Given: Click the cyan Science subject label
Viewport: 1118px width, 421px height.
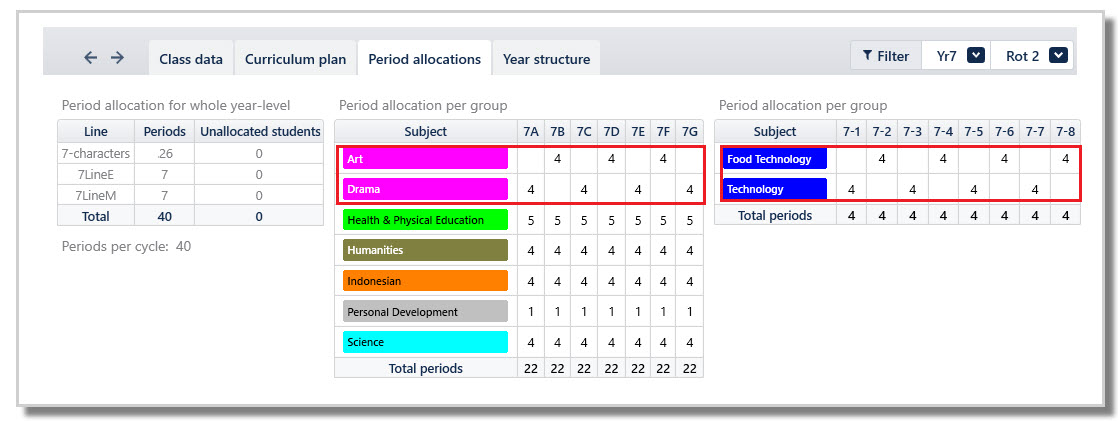Looking at the screenshot, I should [x=425, y=343].
